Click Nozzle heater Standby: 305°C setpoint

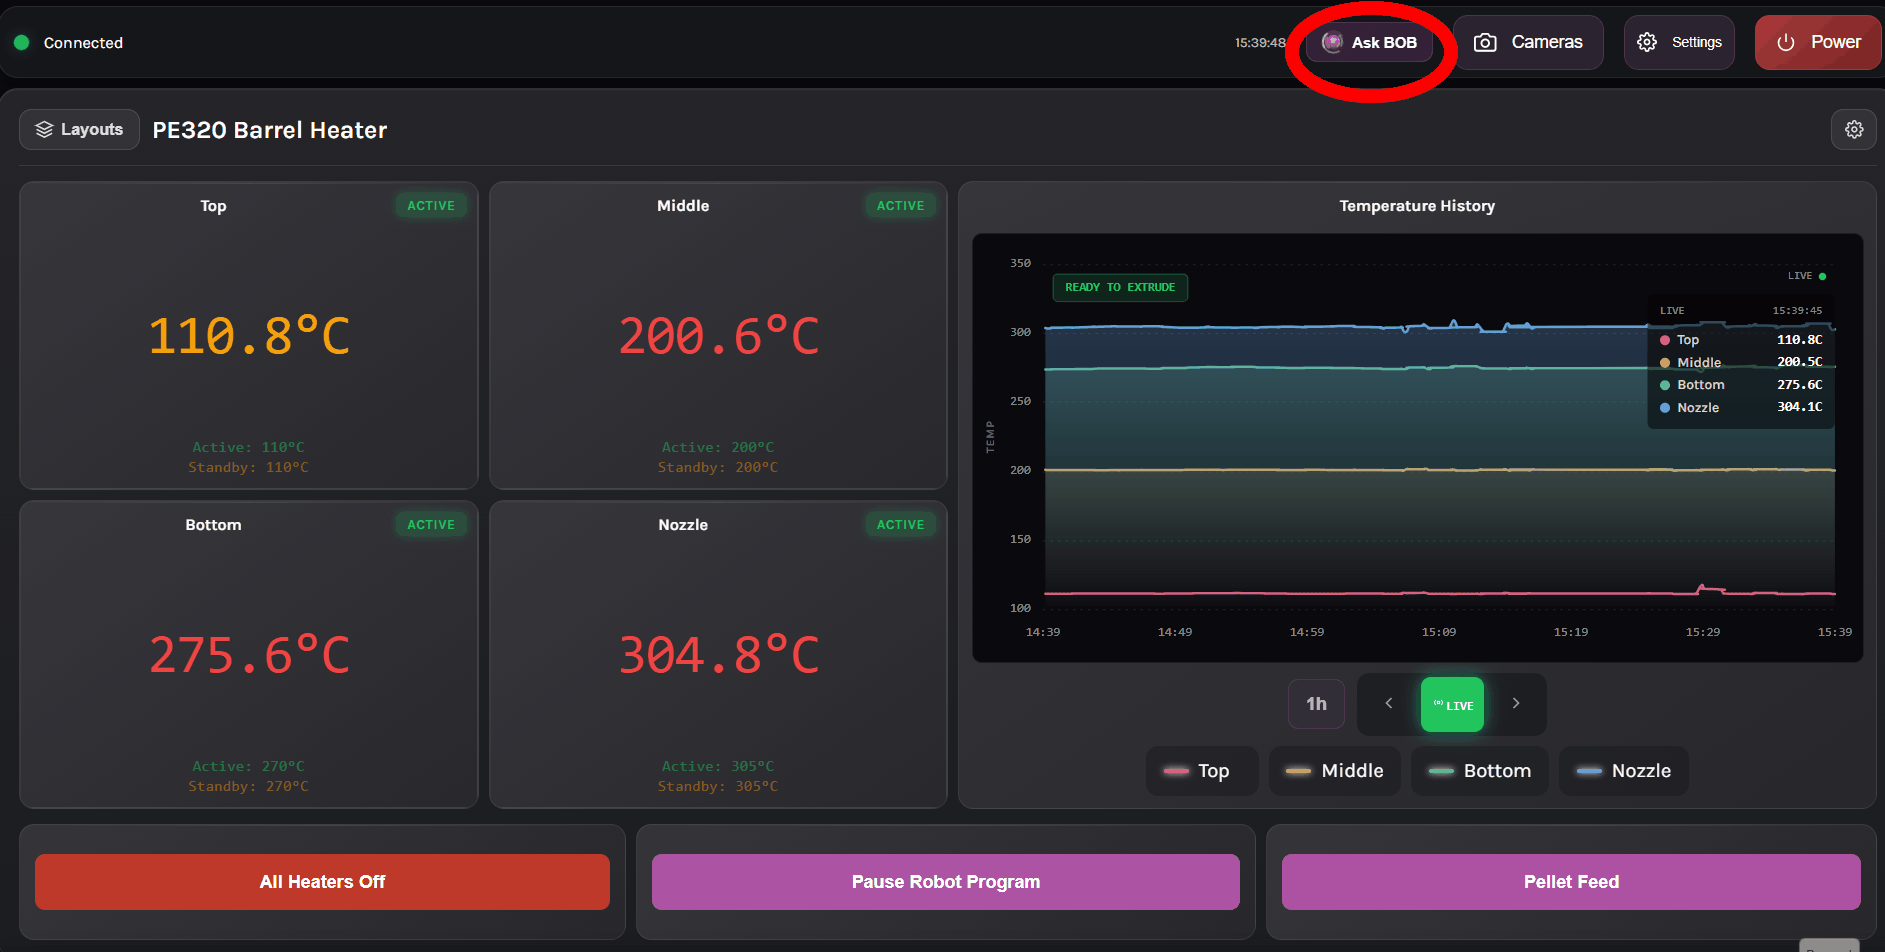(x=718, y=786)
